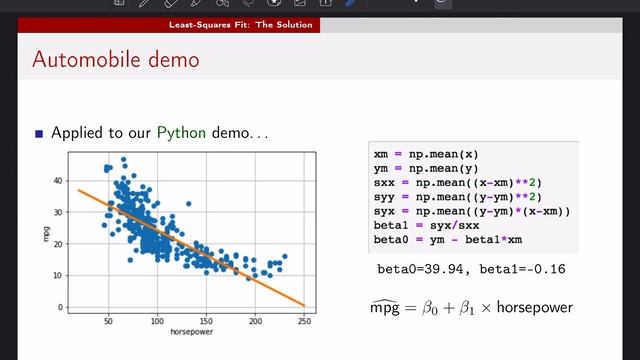The image size is (640, 360).
Task: Choose the shapes tool icon
Action: 222,3
